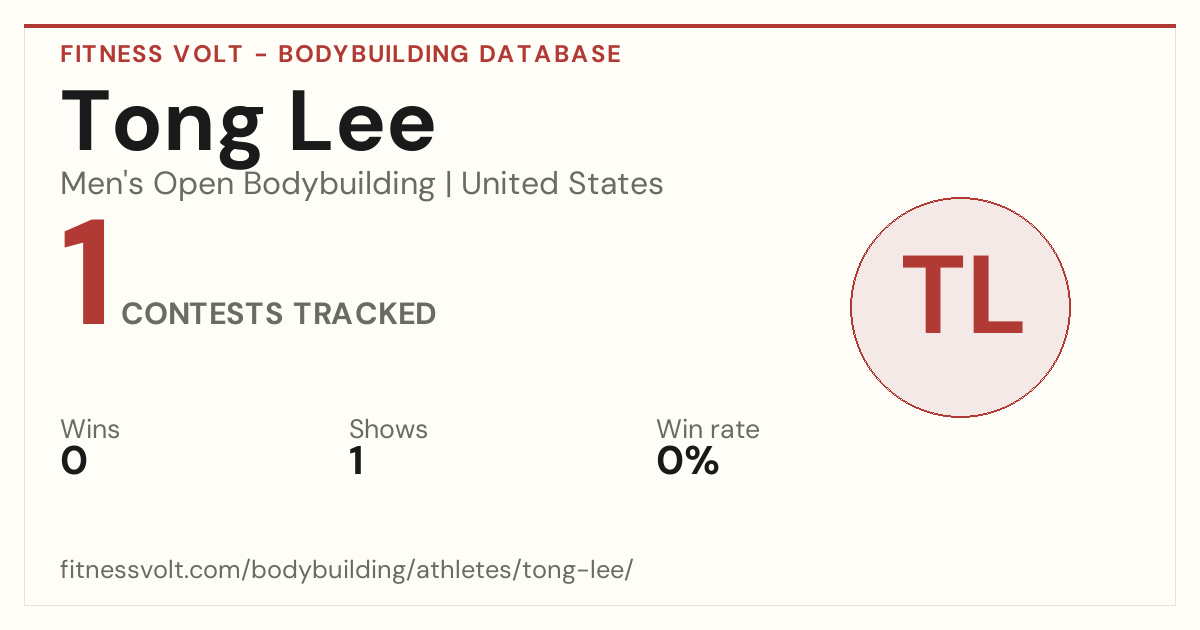Click the word TRACKED beside the number

tap(364, 314)
